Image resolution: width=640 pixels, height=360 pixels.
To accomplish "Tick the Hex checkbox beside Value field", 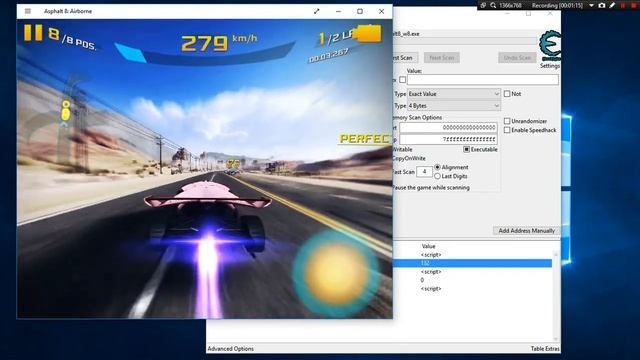I will click(x=402, y=80).
